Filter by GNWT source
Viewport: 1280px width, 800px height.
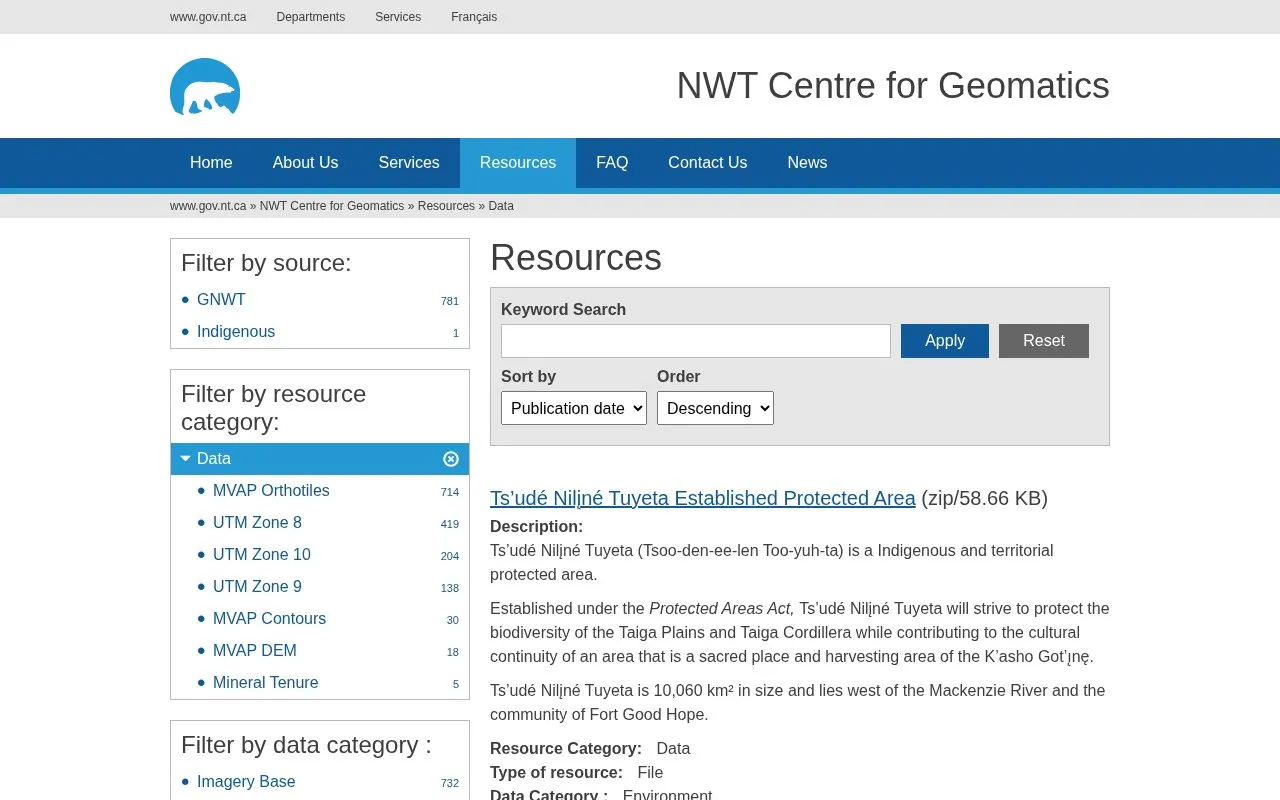coord(221,300)
